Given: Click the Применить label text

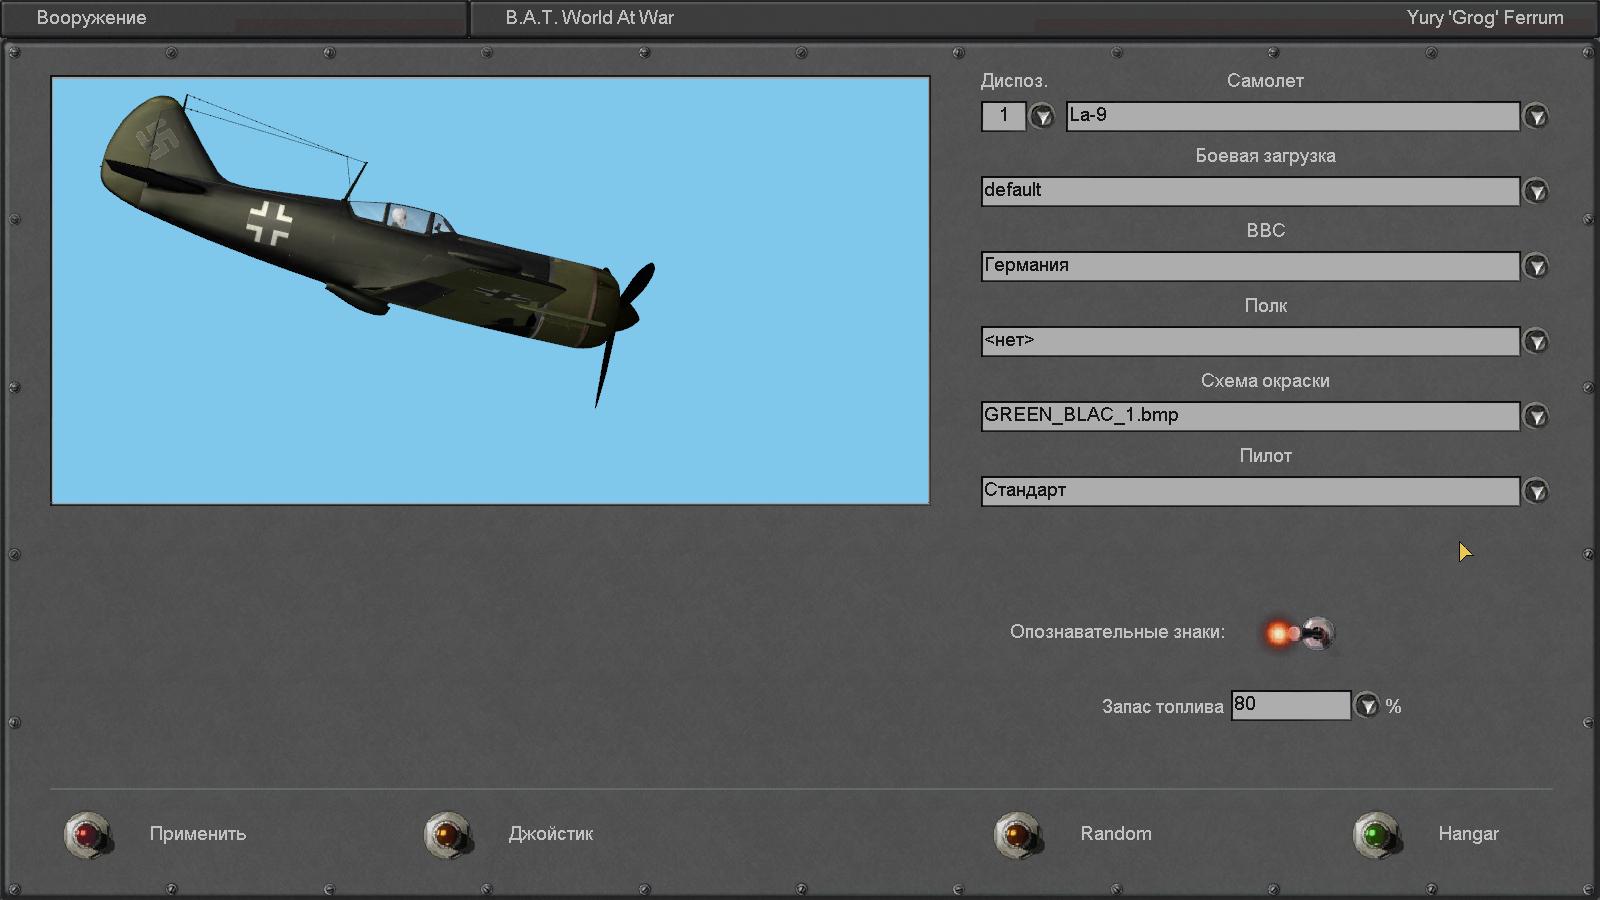Looking at the screenshot, I should [x=198, y=834].
